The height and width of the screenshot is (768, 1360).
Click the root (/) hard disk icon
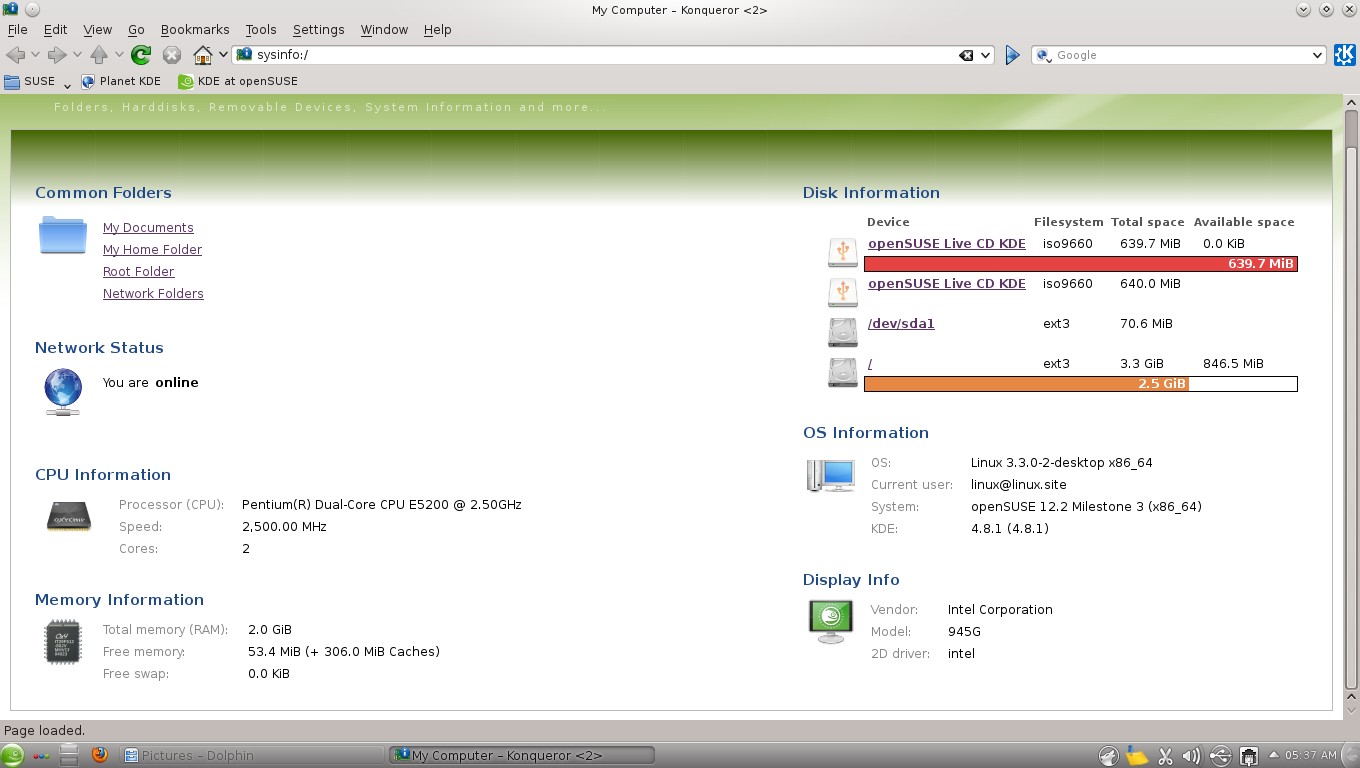(843, 372)
